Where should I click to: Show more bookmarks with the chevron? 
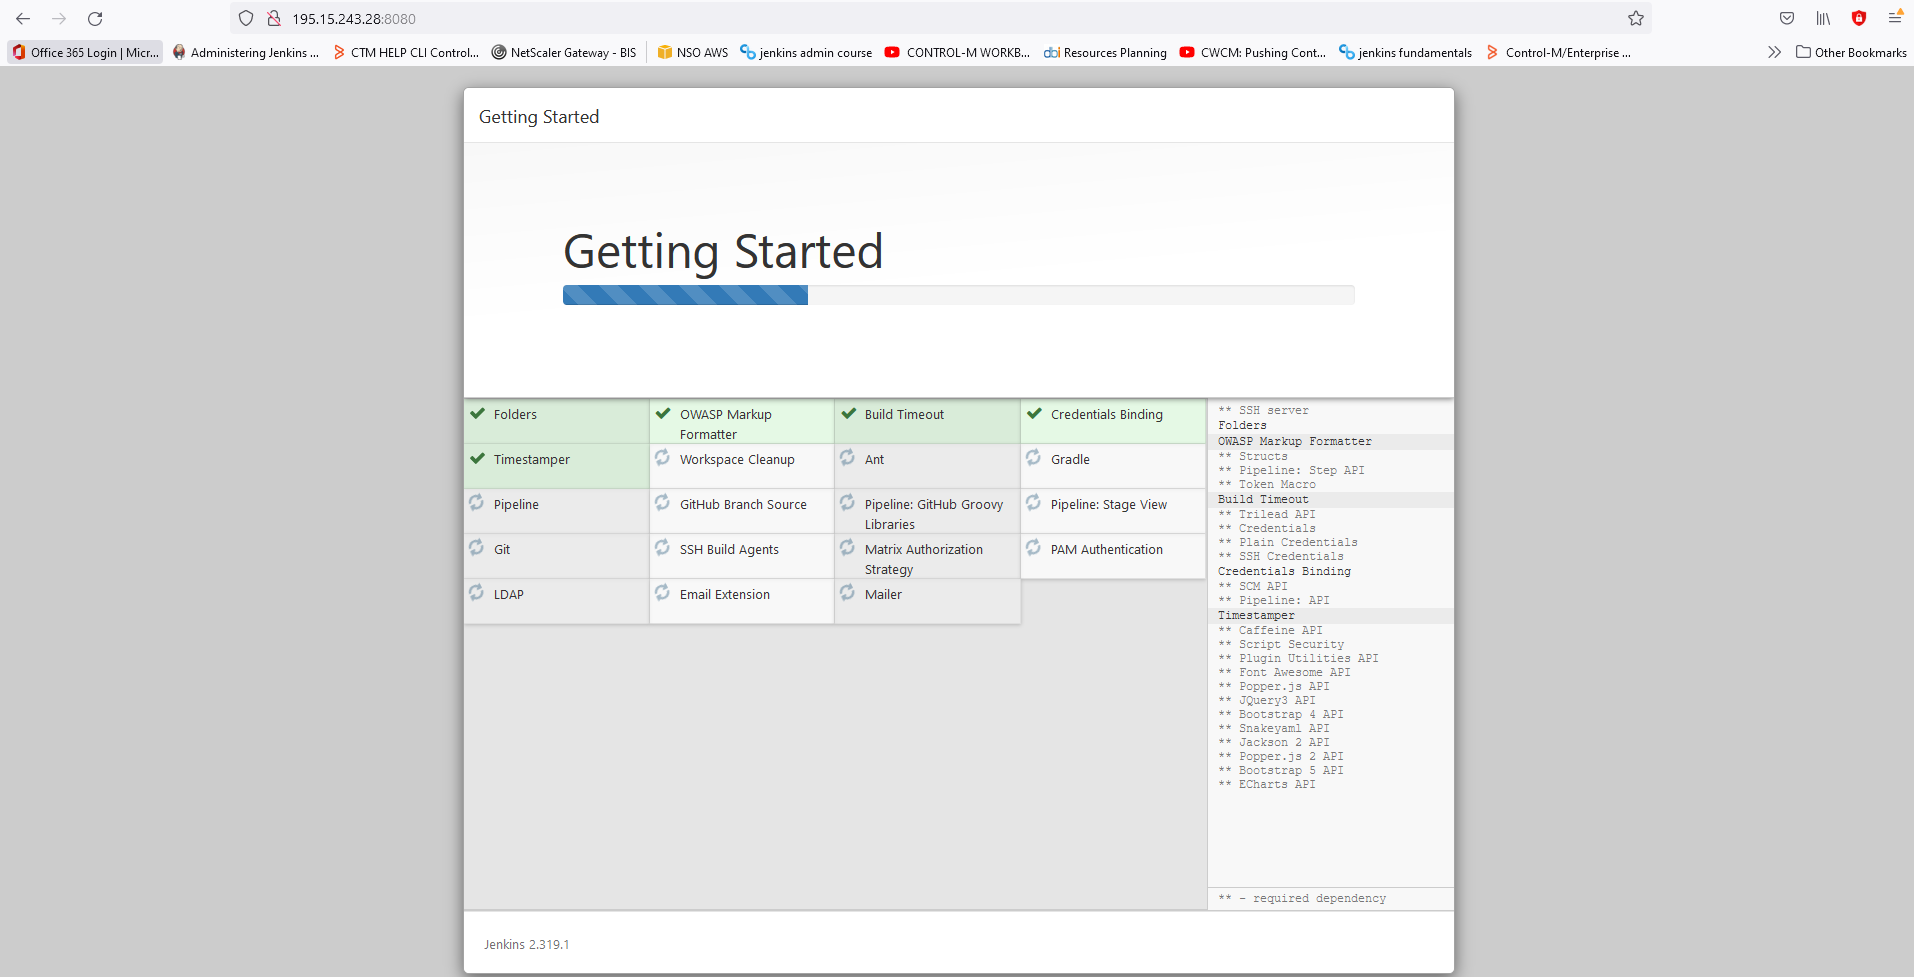point(1774,52)
